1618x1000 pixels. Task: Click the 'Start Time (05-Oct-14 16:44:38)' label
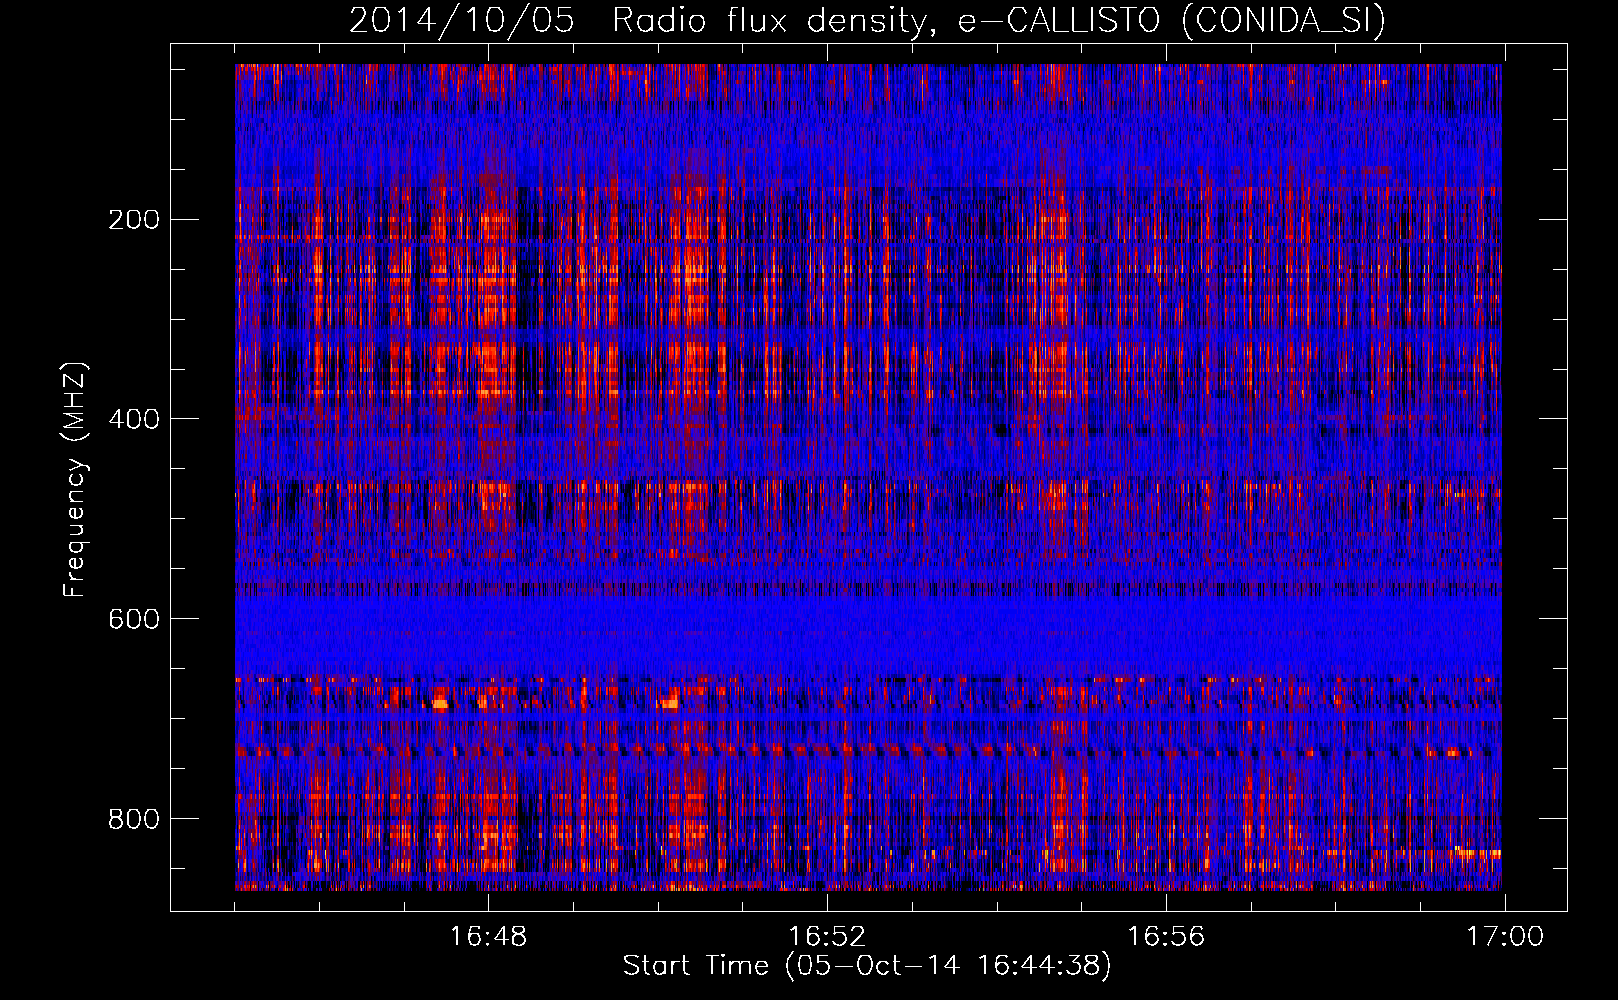(x=867, y=966)
